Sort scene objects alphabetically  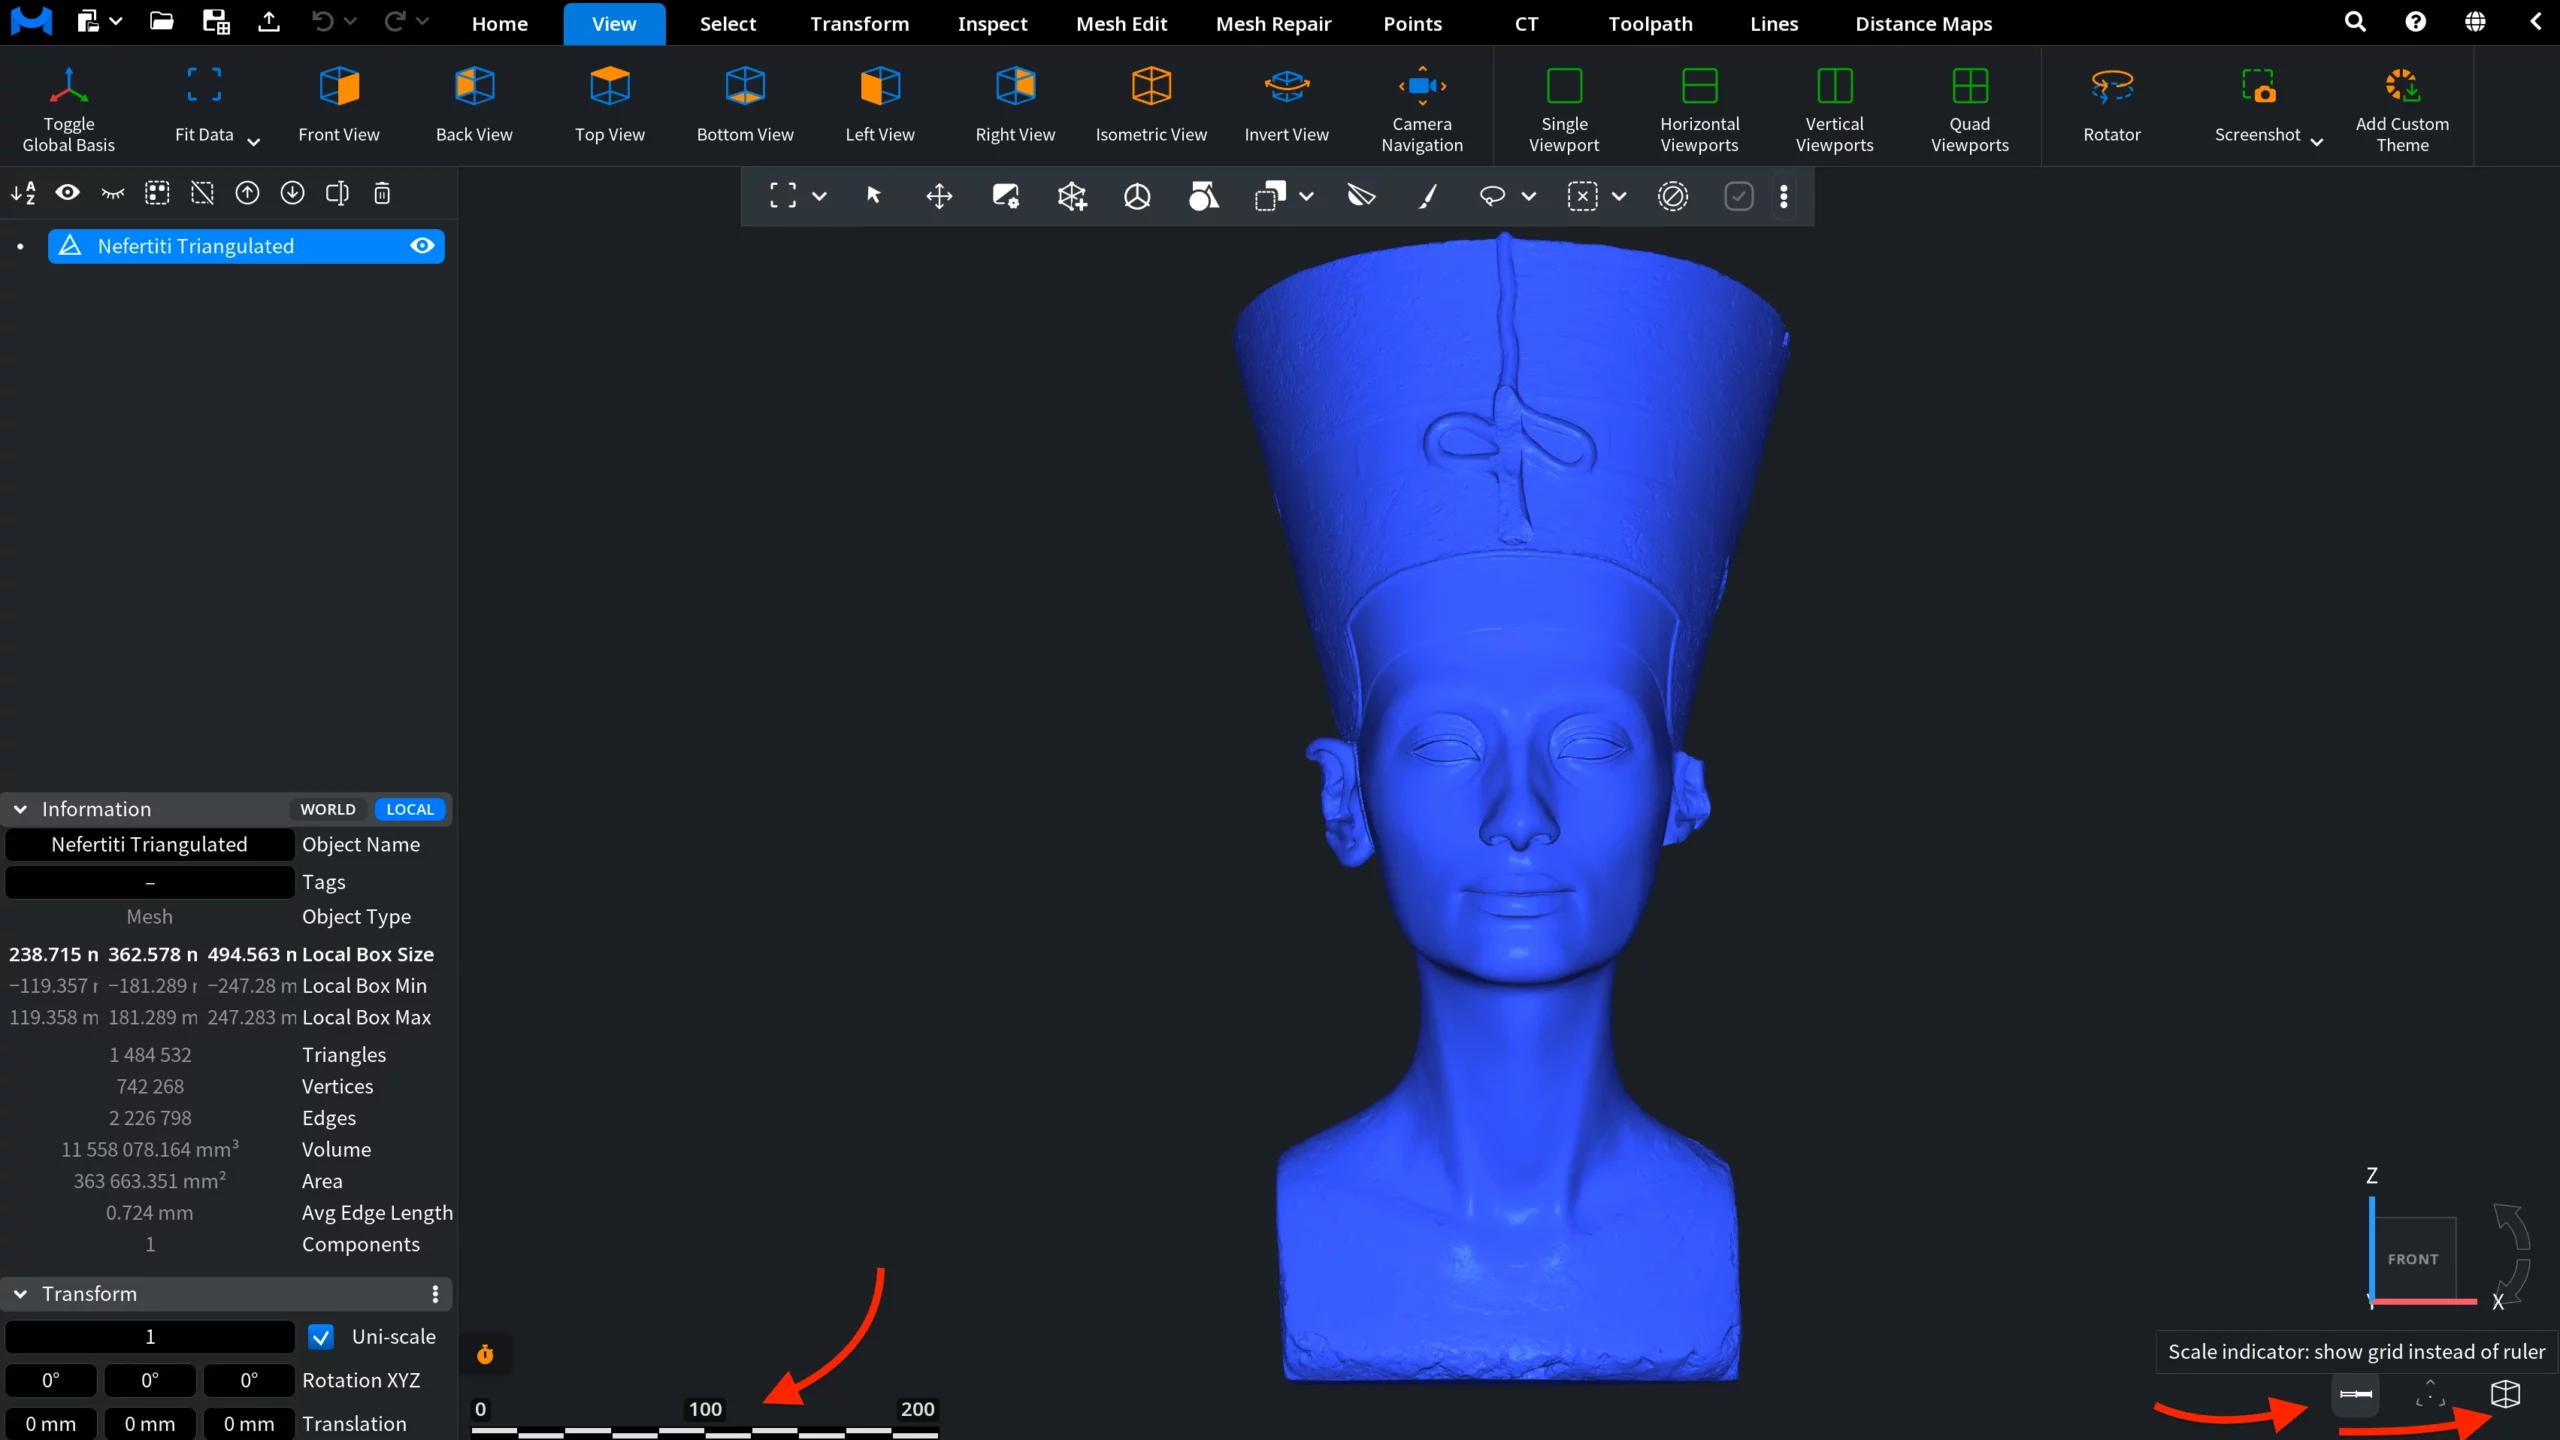coord(23,193)
